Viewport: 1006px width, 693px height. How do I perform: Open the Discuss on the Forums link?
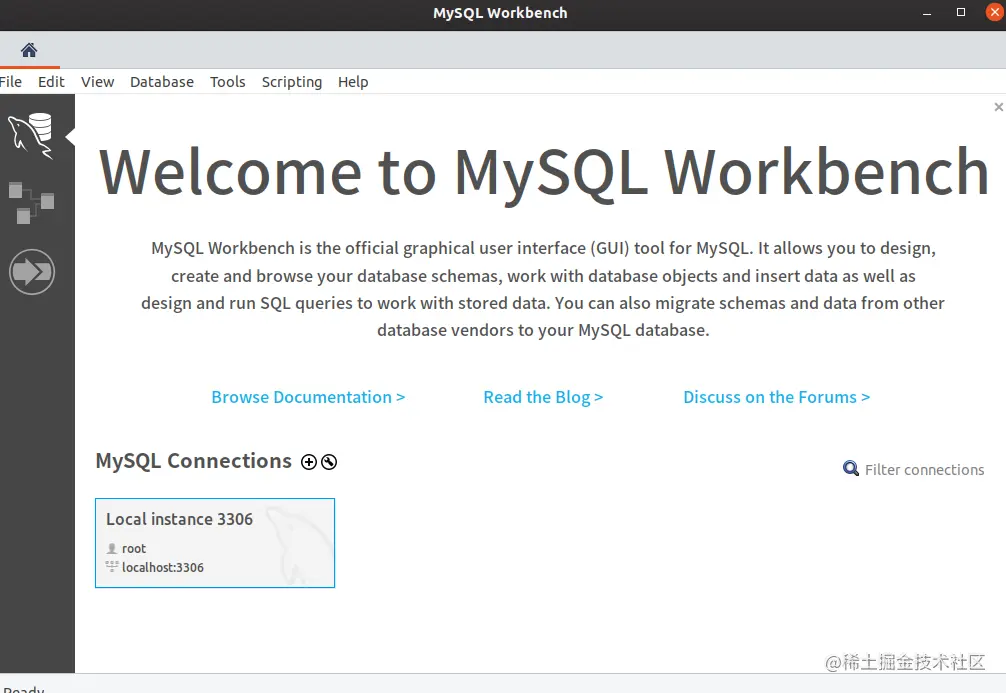coord(776,397)
